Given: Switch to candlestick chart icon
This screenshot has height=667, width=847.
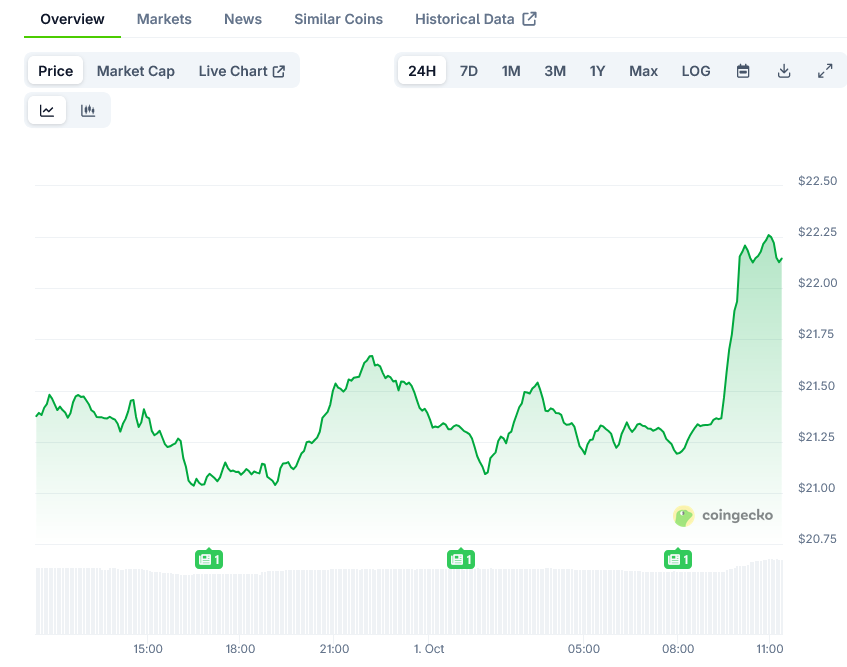Looking at the screenshot, I should point(88,110).
